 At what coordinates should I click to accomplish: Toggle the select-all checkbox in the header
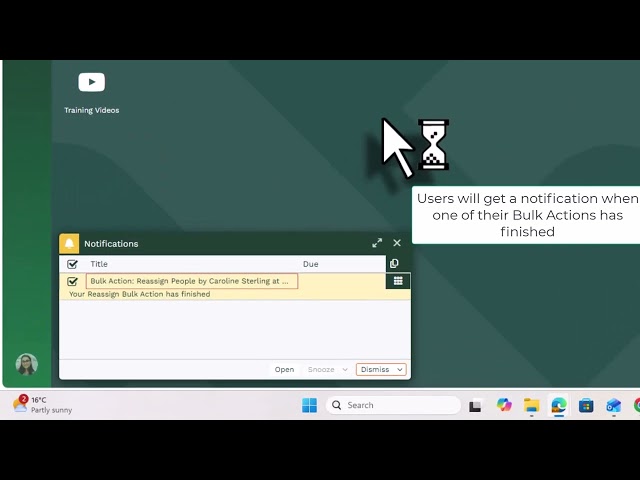[72, 264]
